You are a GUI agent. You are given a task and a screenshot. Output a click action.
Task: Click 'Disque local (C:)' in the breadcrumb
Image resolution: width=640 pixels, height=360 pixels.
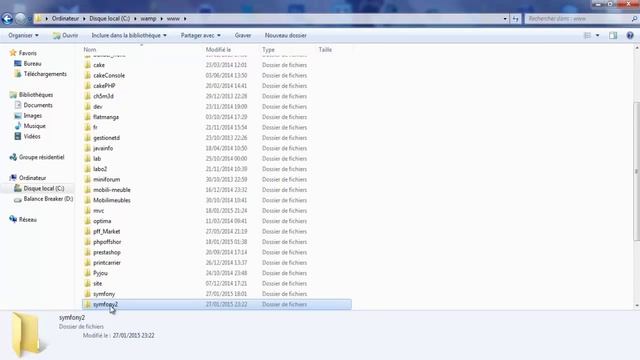click(109, 19)
